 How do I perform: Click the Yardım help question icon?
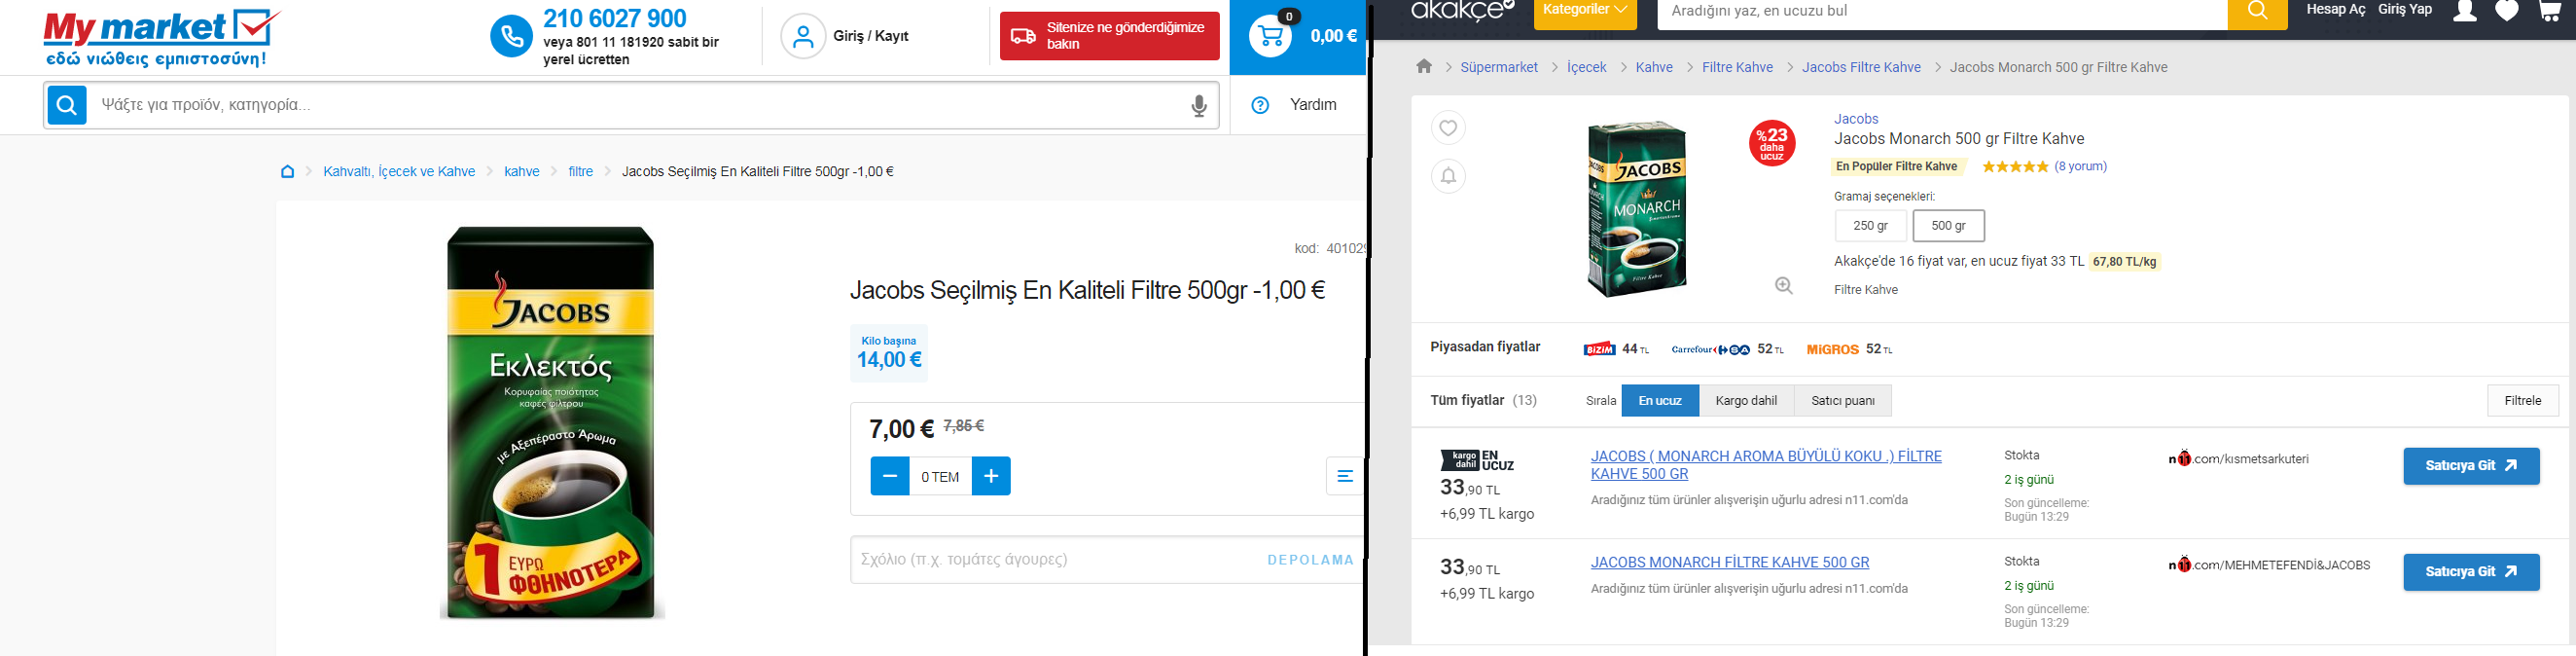click(x=1260, y=105)
